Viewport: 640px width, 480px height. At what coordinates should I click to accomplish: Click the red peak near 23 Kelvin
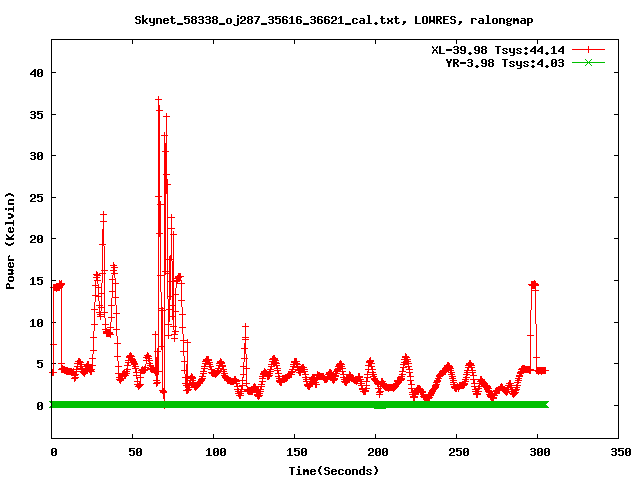103,214
